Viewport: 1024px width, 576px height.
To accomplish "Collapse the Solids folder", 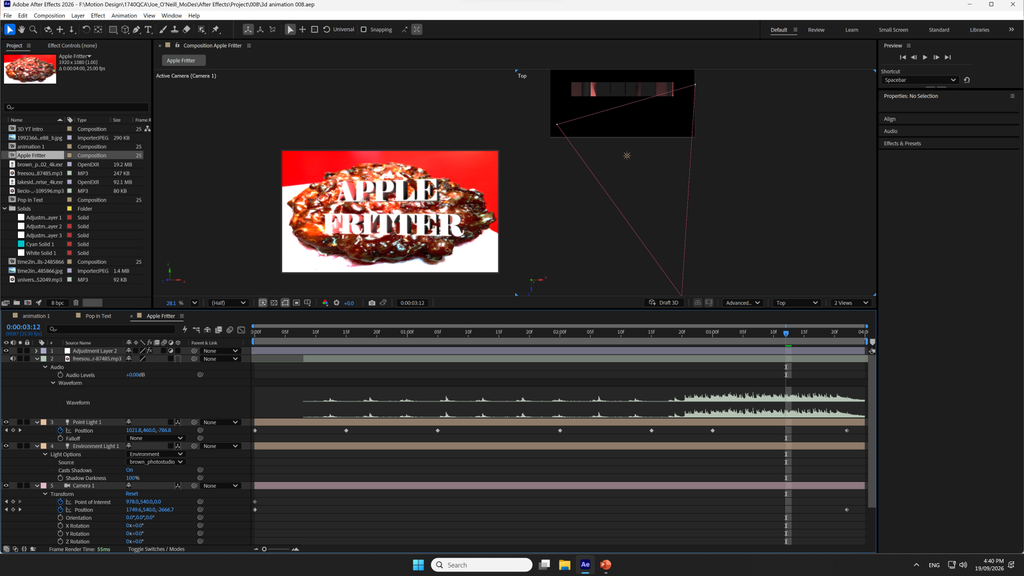I will 5,209.
